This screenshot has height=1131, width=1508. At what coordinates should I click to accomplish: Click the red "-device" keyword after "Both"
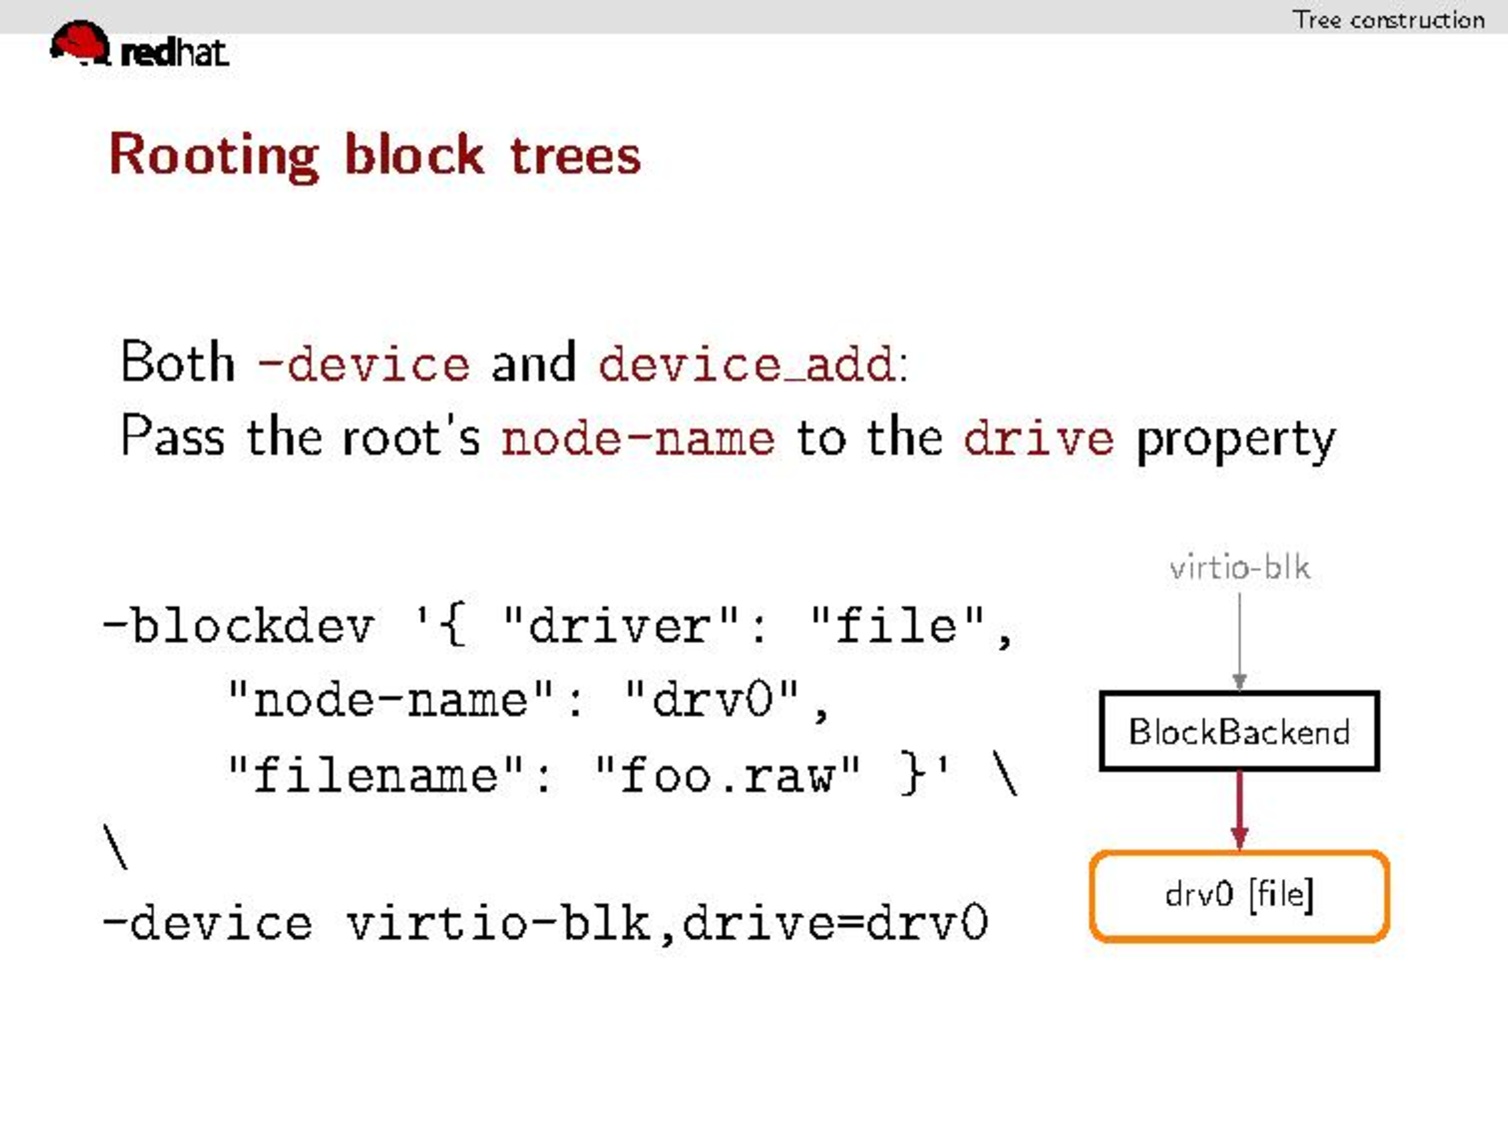click(x=364, y=363)
